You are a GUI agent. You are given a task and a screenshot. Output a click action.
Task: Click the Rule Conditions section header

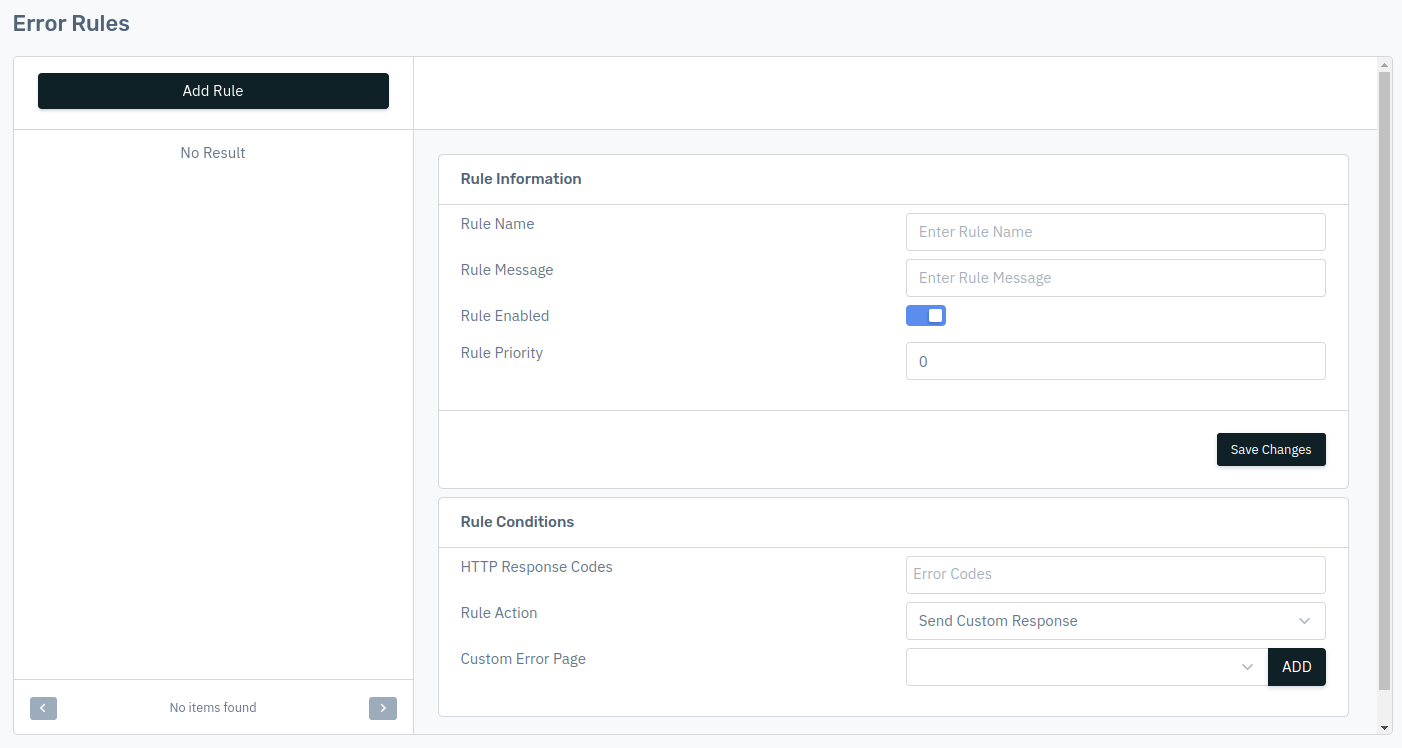coord(517,522)
